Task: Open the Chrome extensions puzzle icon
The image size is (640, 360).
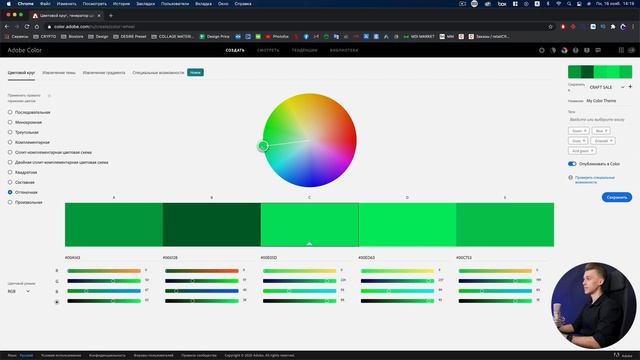Action: click(613, 27)
